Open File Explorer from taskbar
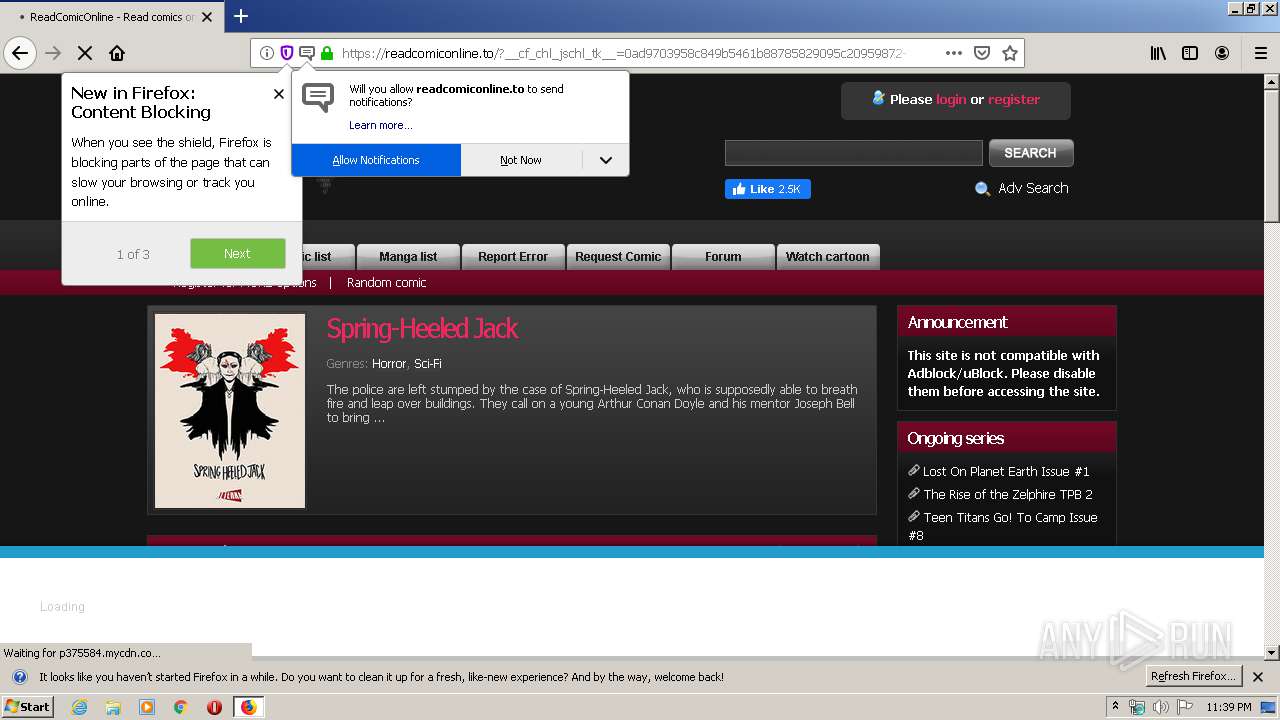 coord(113,707)
